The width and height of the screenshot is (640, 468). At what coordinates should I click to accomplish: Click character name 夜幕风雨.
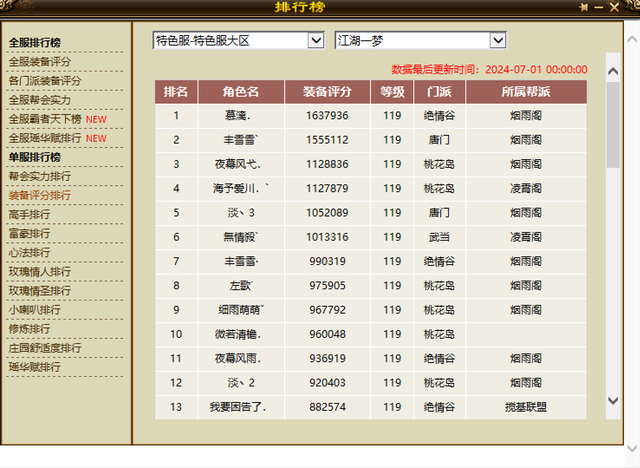(x=238, y=359)
